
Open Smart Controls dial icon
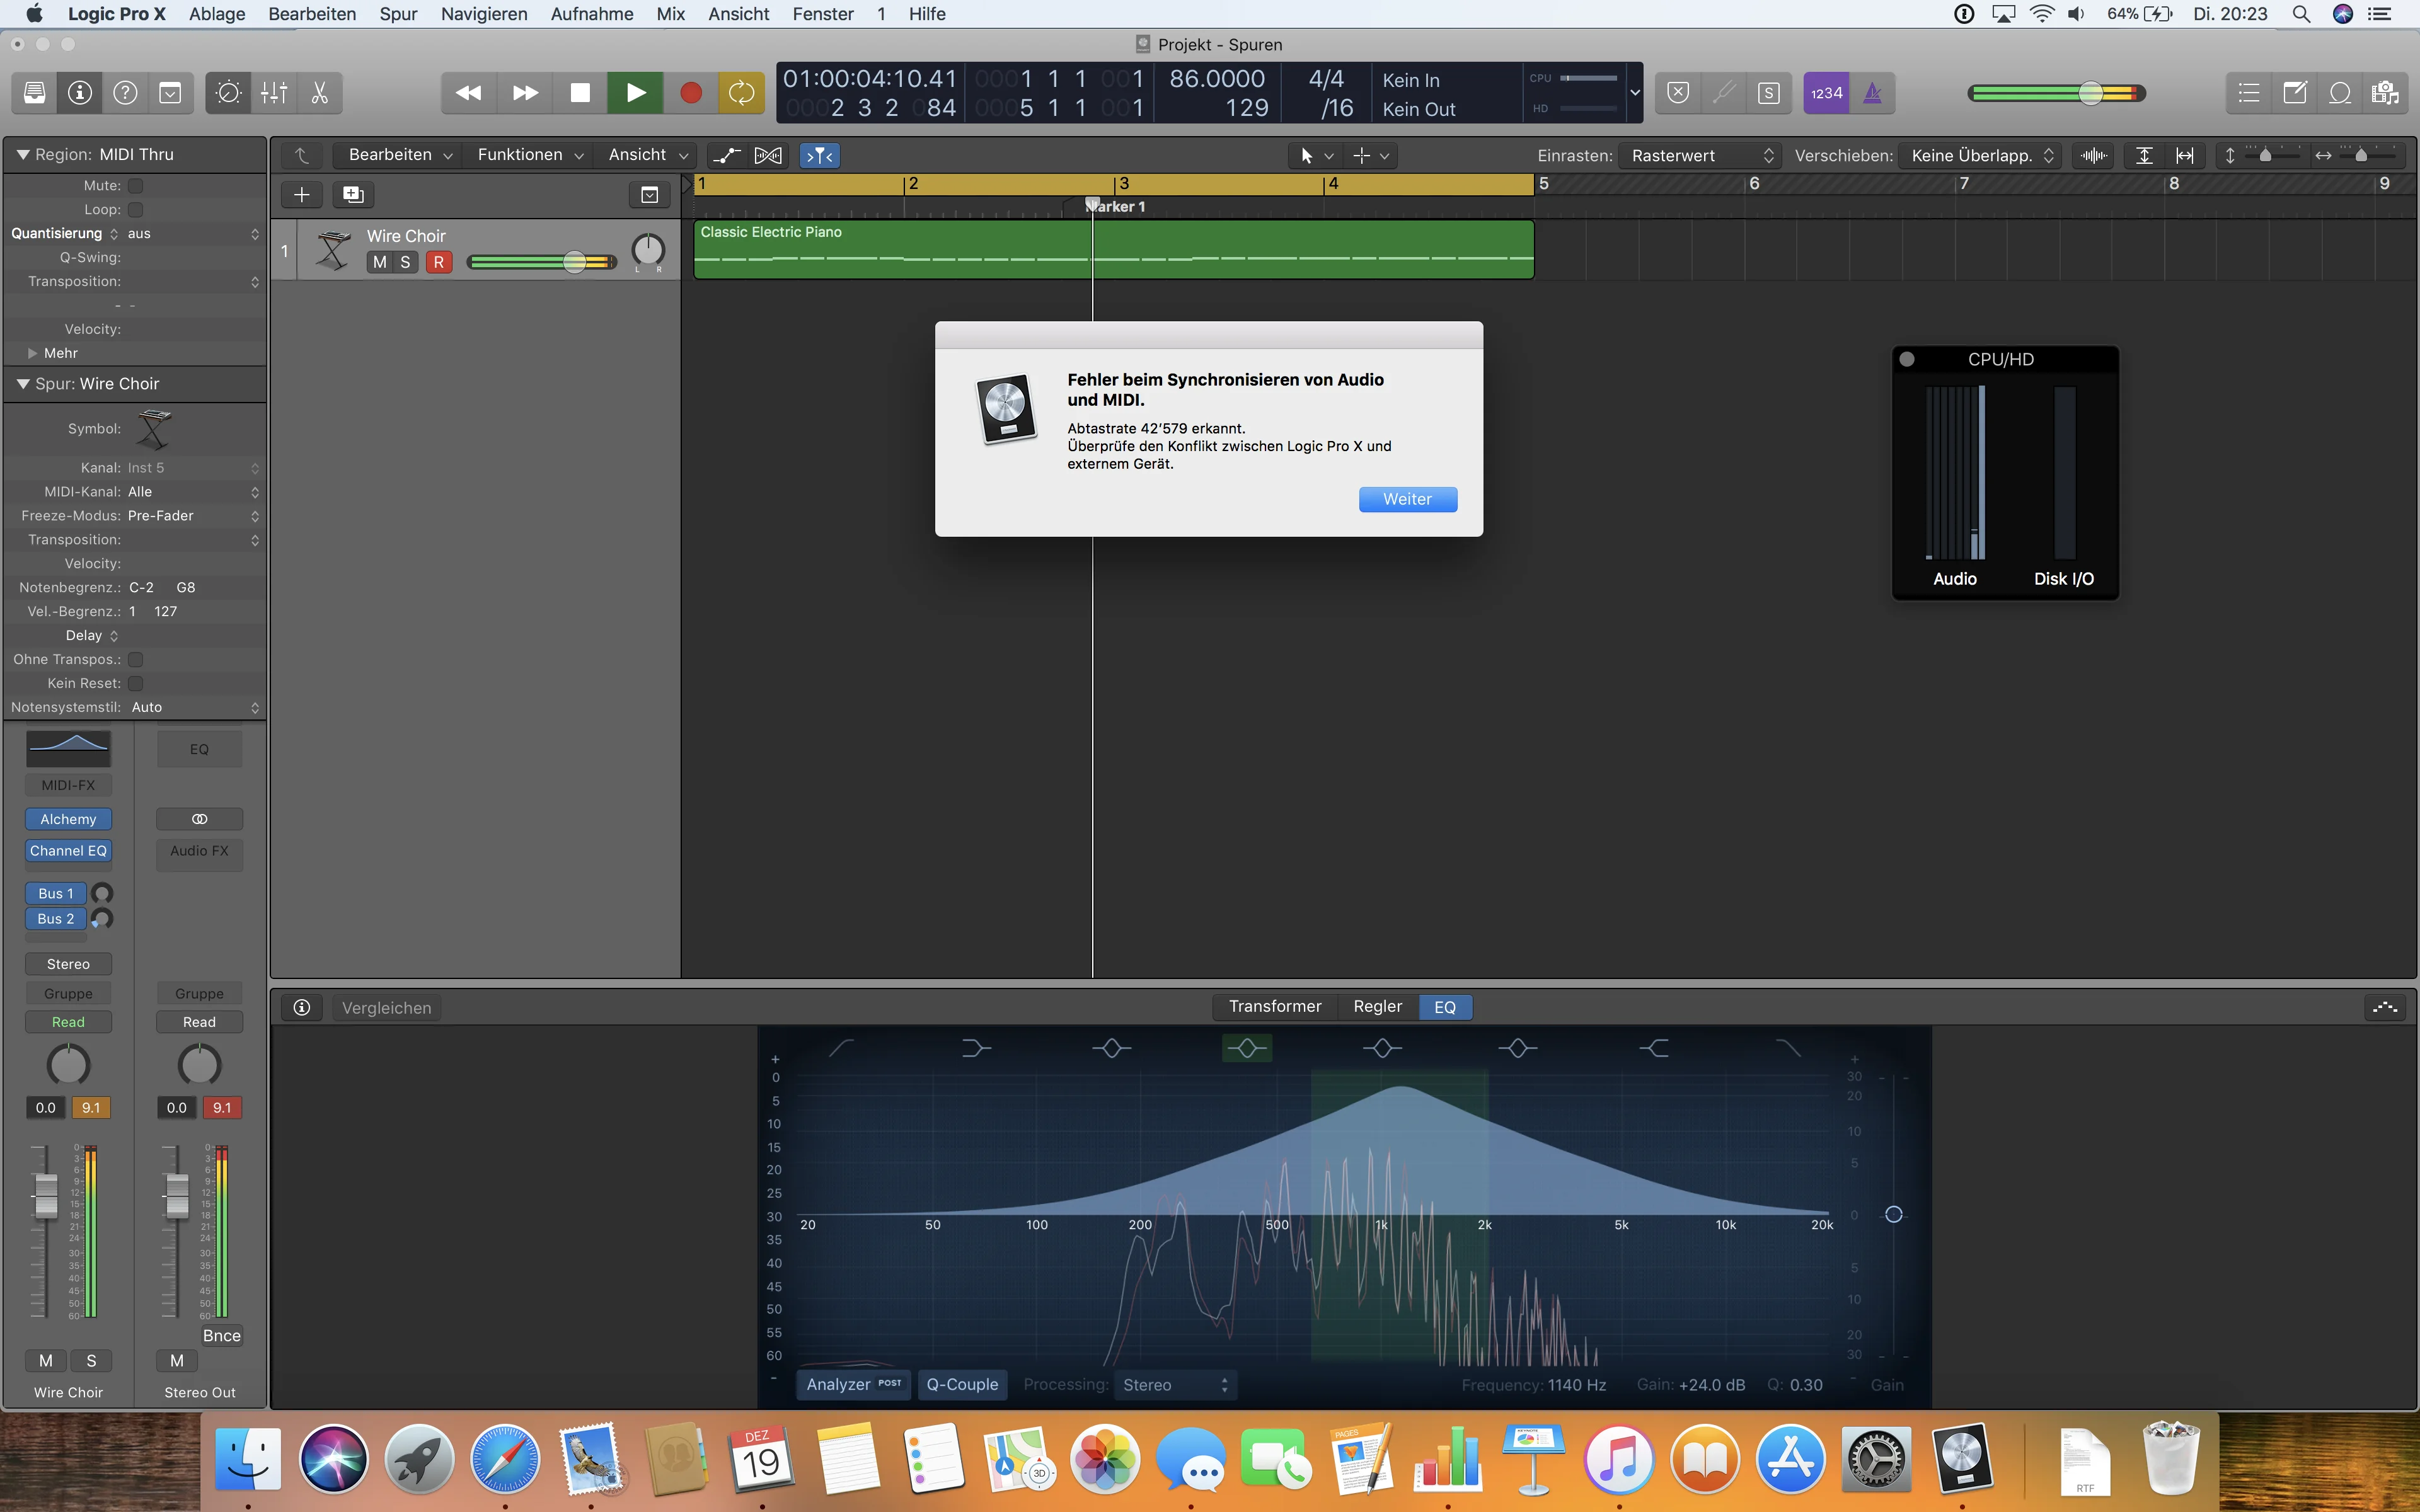228,93
